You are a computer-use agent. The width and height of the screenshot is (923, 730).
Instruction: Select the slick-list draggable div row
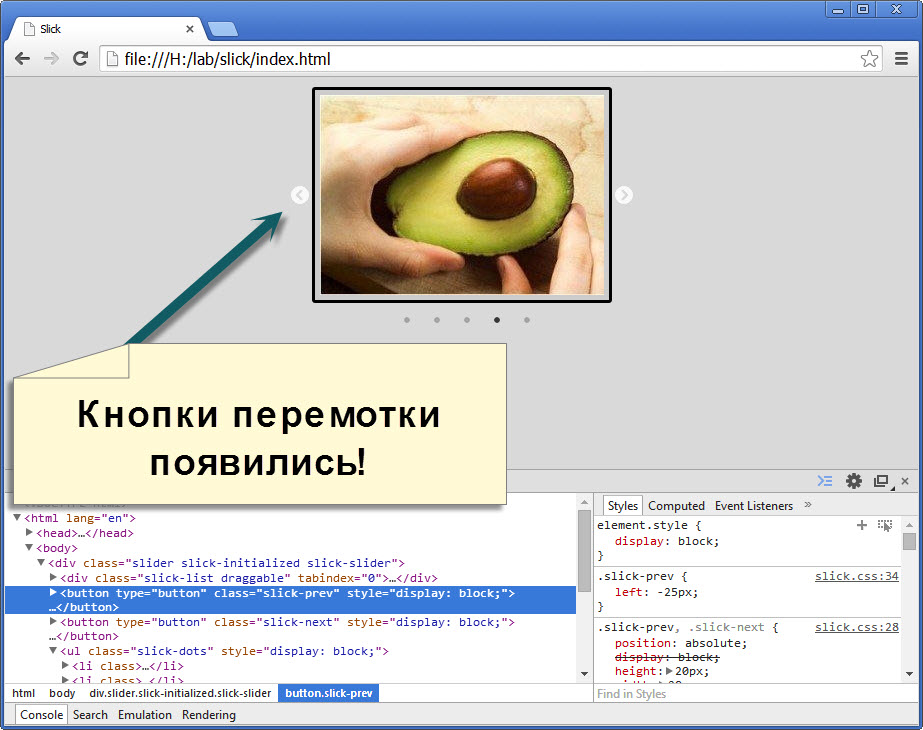click(x=290, y=578)
